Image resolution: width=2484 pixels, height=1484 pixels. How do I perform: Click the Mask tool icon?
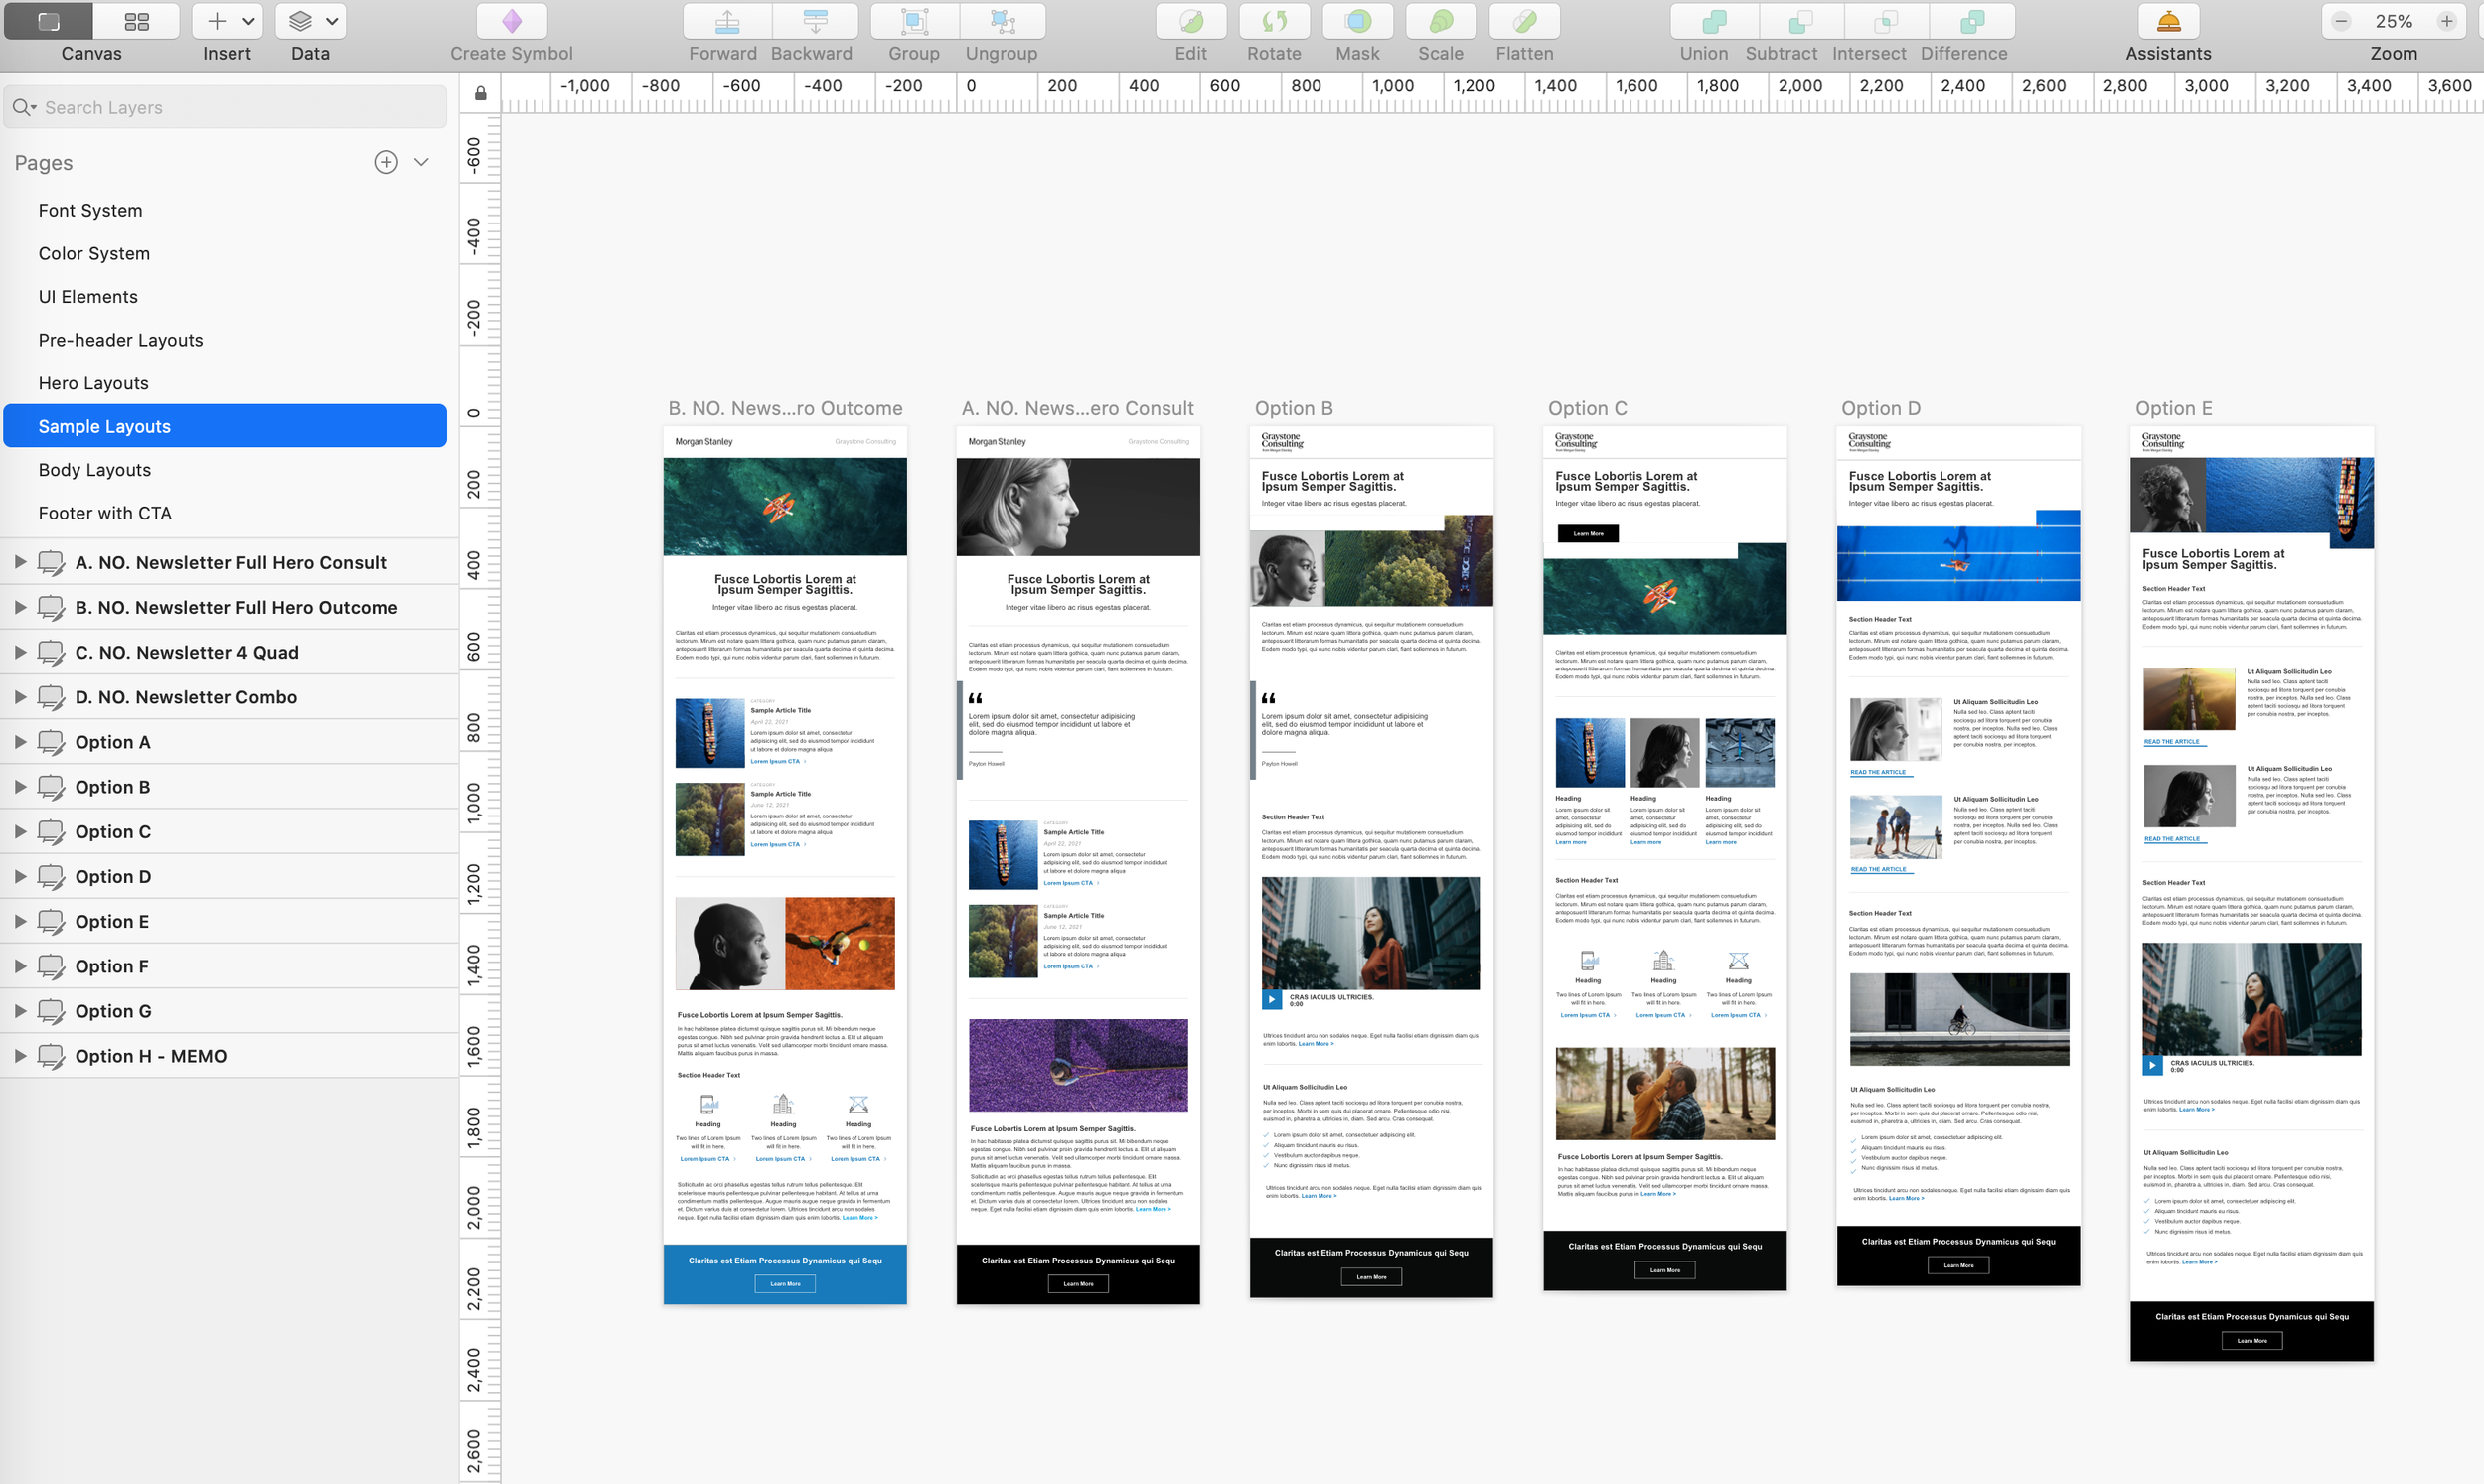click(x=1357, y=21)
